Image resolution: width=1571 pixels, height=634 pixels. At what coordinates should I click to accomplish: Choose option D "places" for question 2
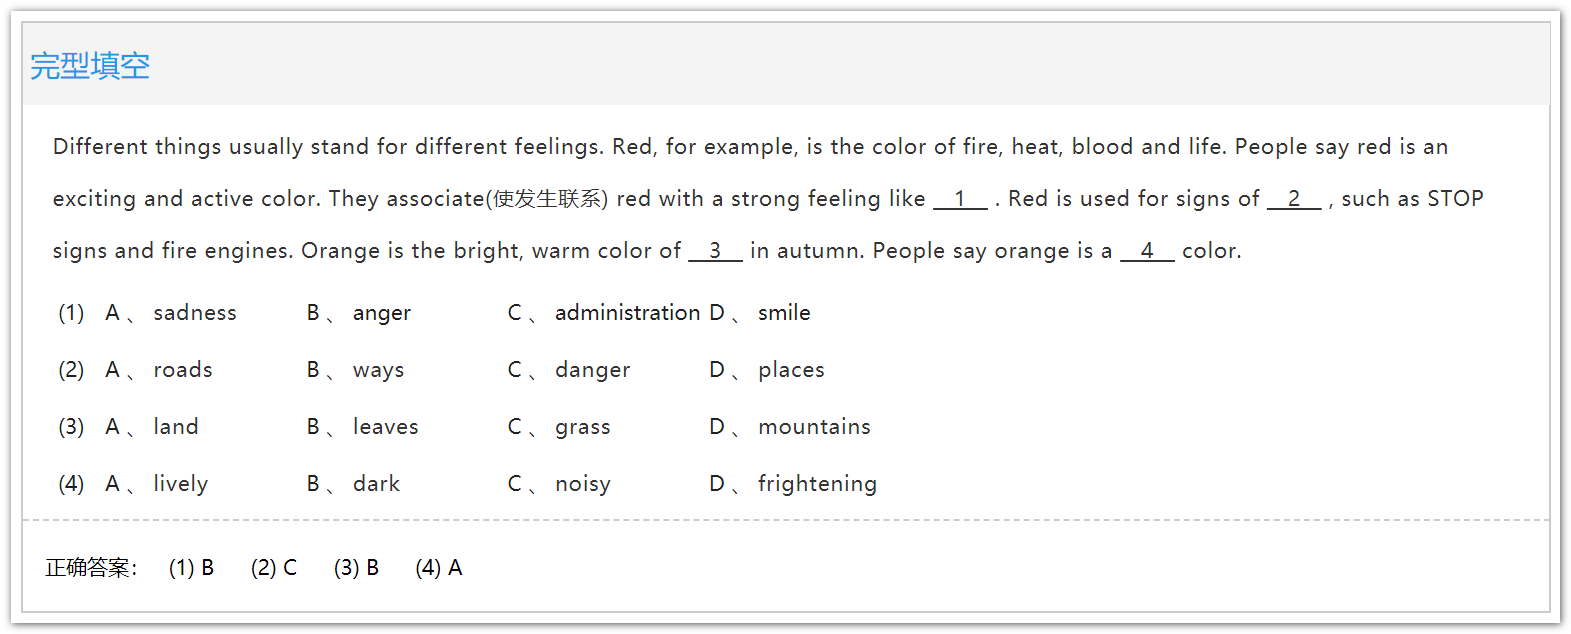pyautogui.click(x=790, y=370)
